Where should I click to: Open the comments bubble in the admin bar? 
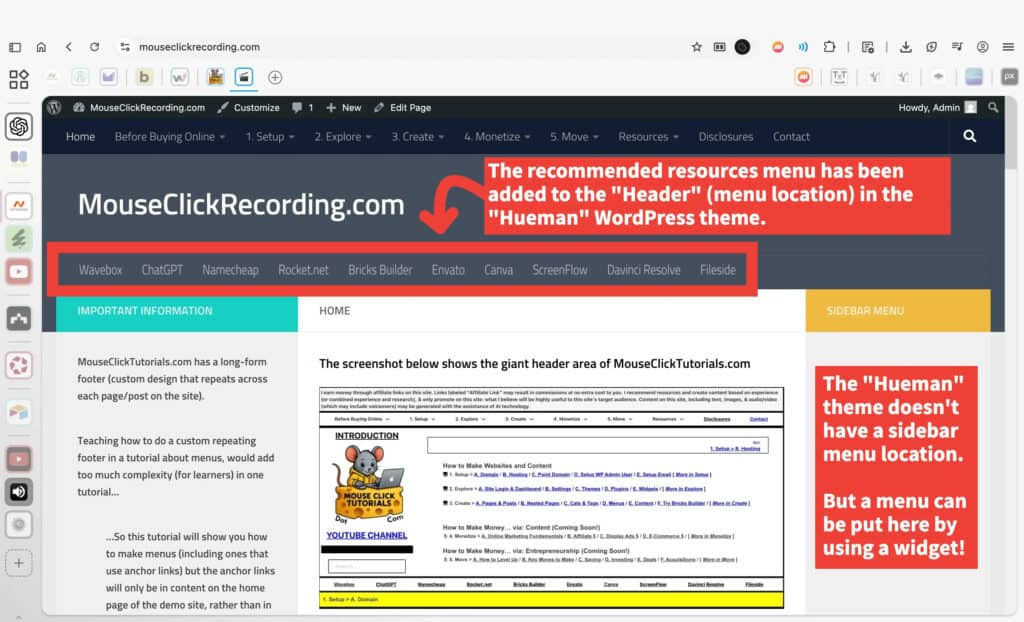point(302,107)
